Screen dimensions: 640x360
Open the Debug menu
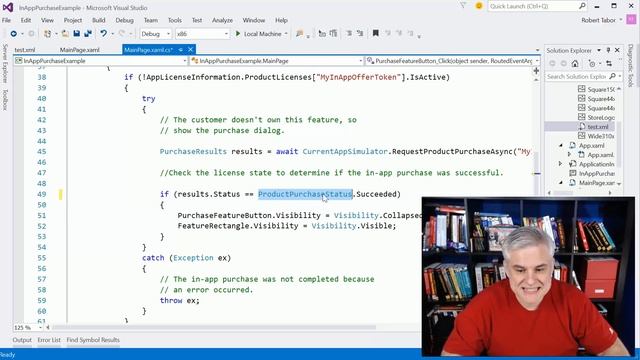pyautogui.click(x=124, y=20)
